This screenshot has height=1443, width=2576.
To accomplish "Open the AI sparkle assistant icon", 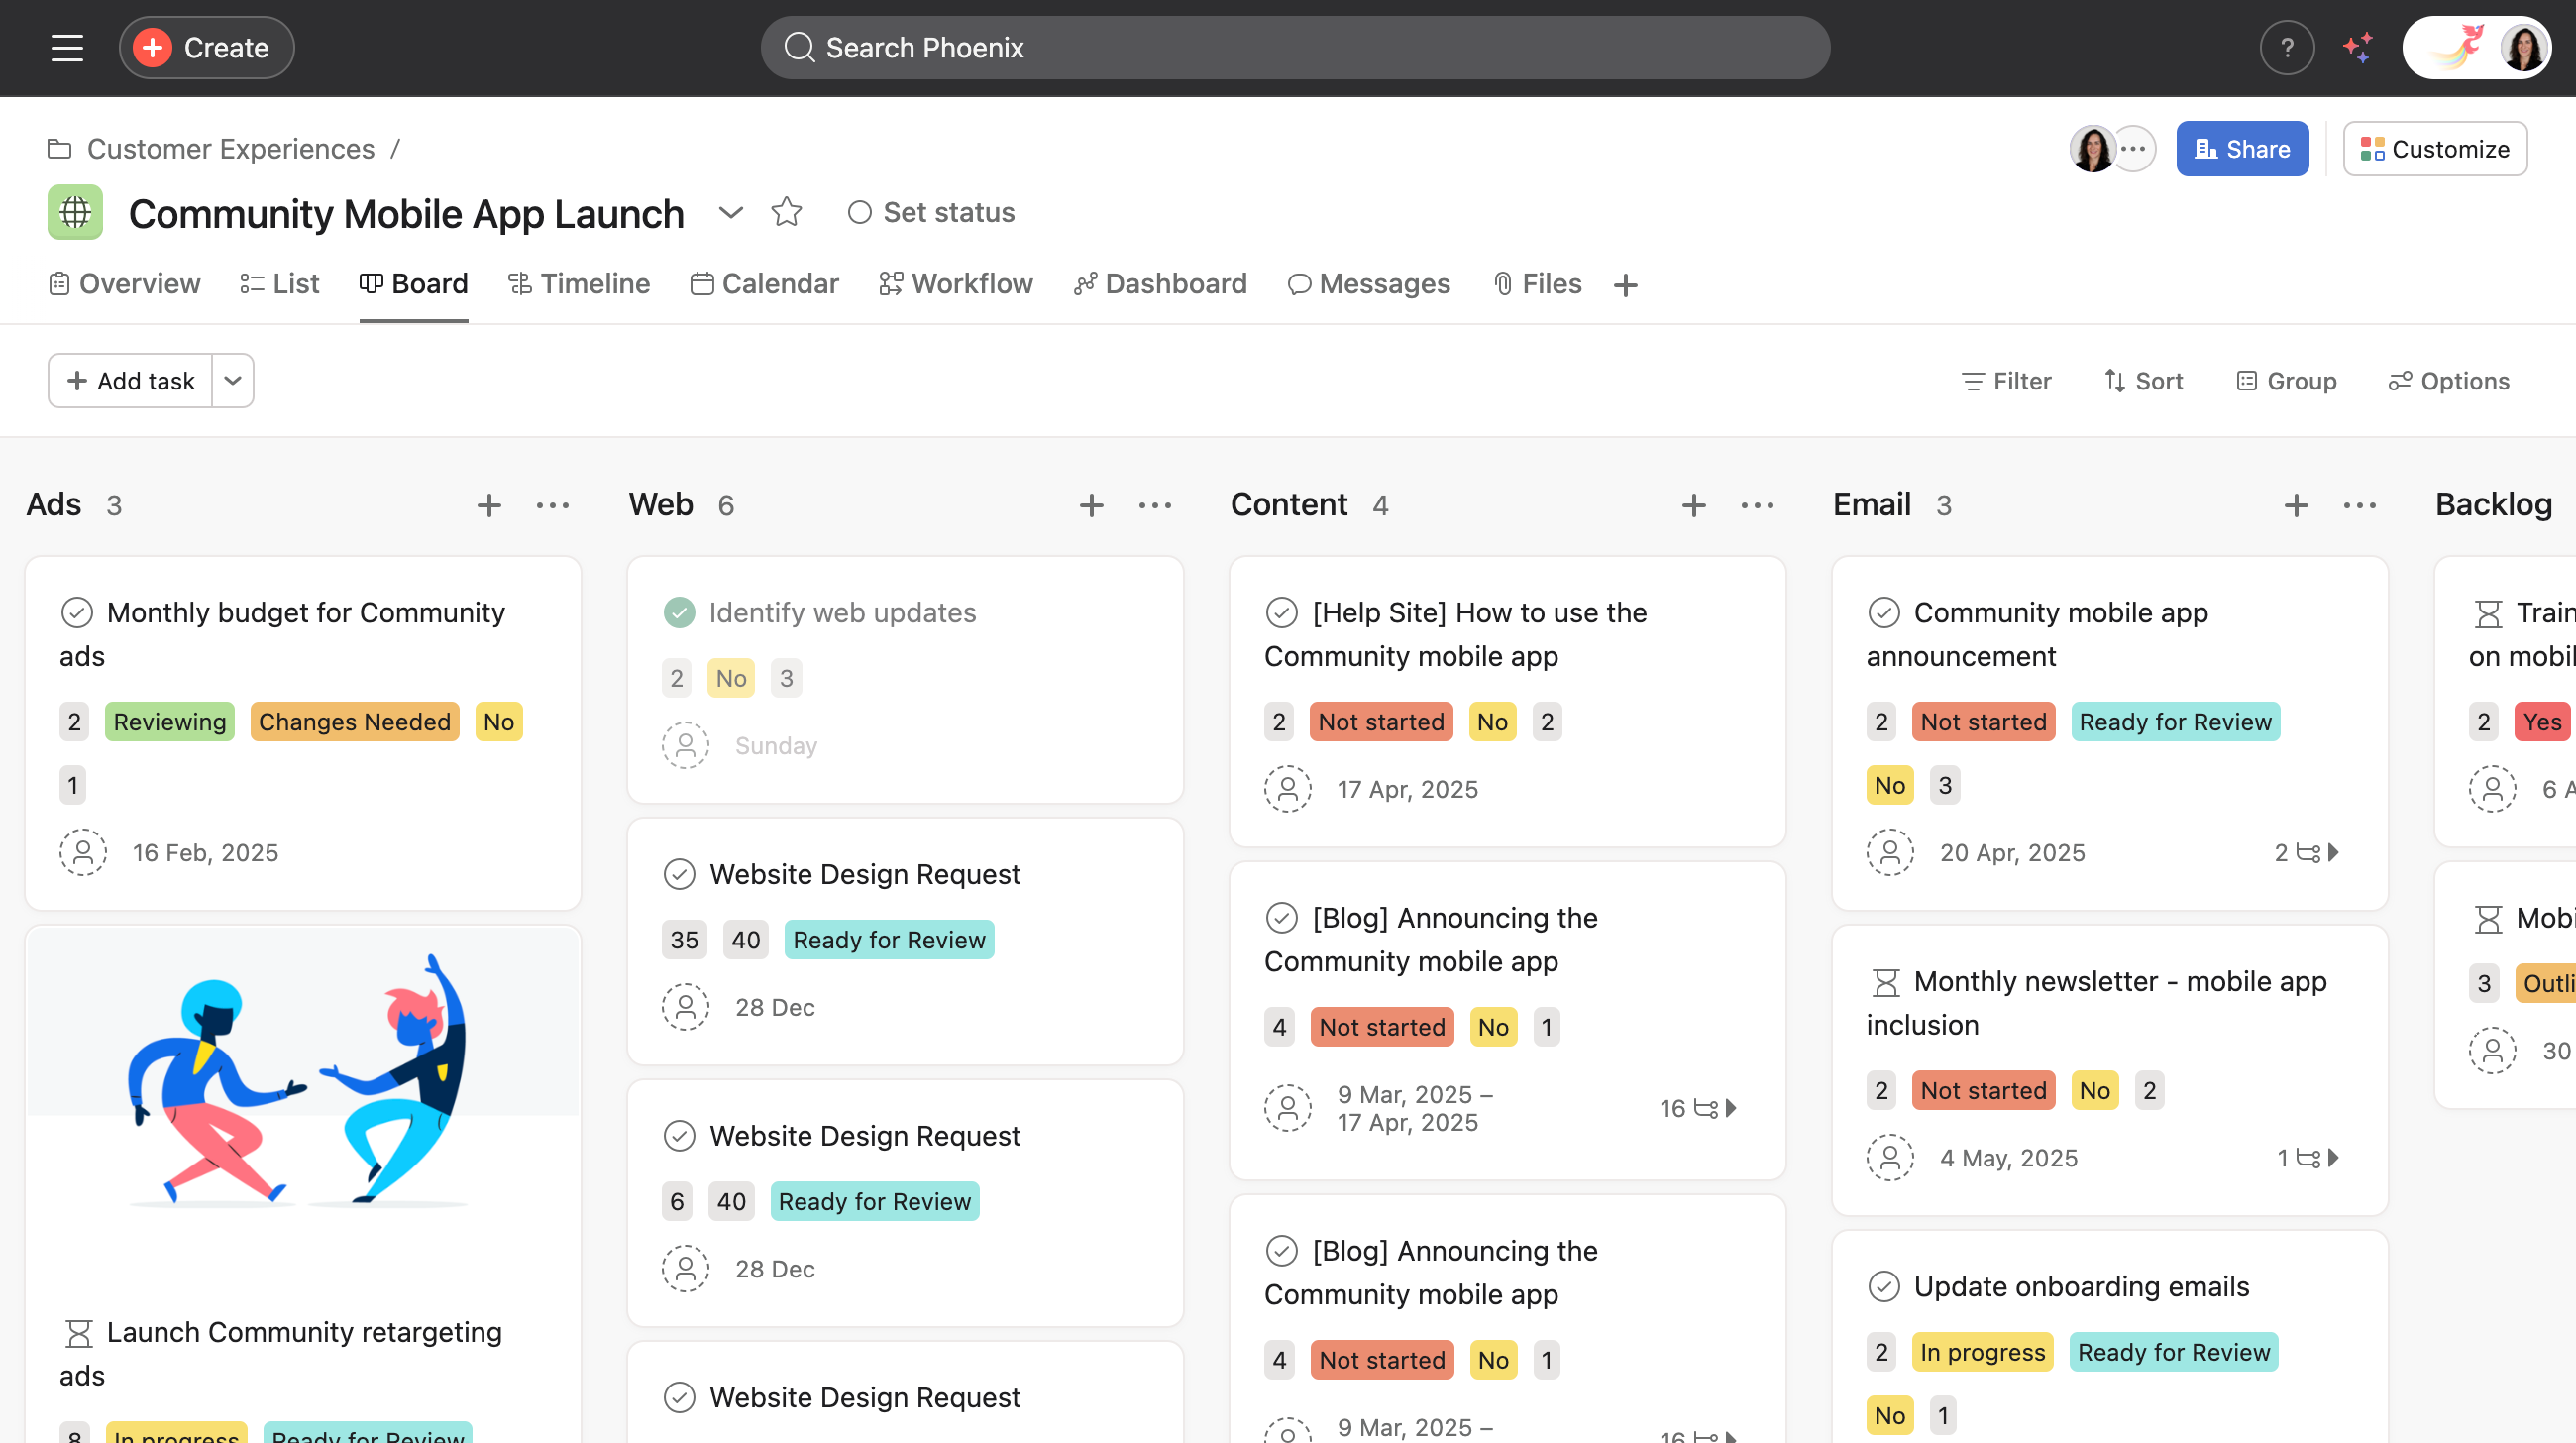I will 2357,47.
